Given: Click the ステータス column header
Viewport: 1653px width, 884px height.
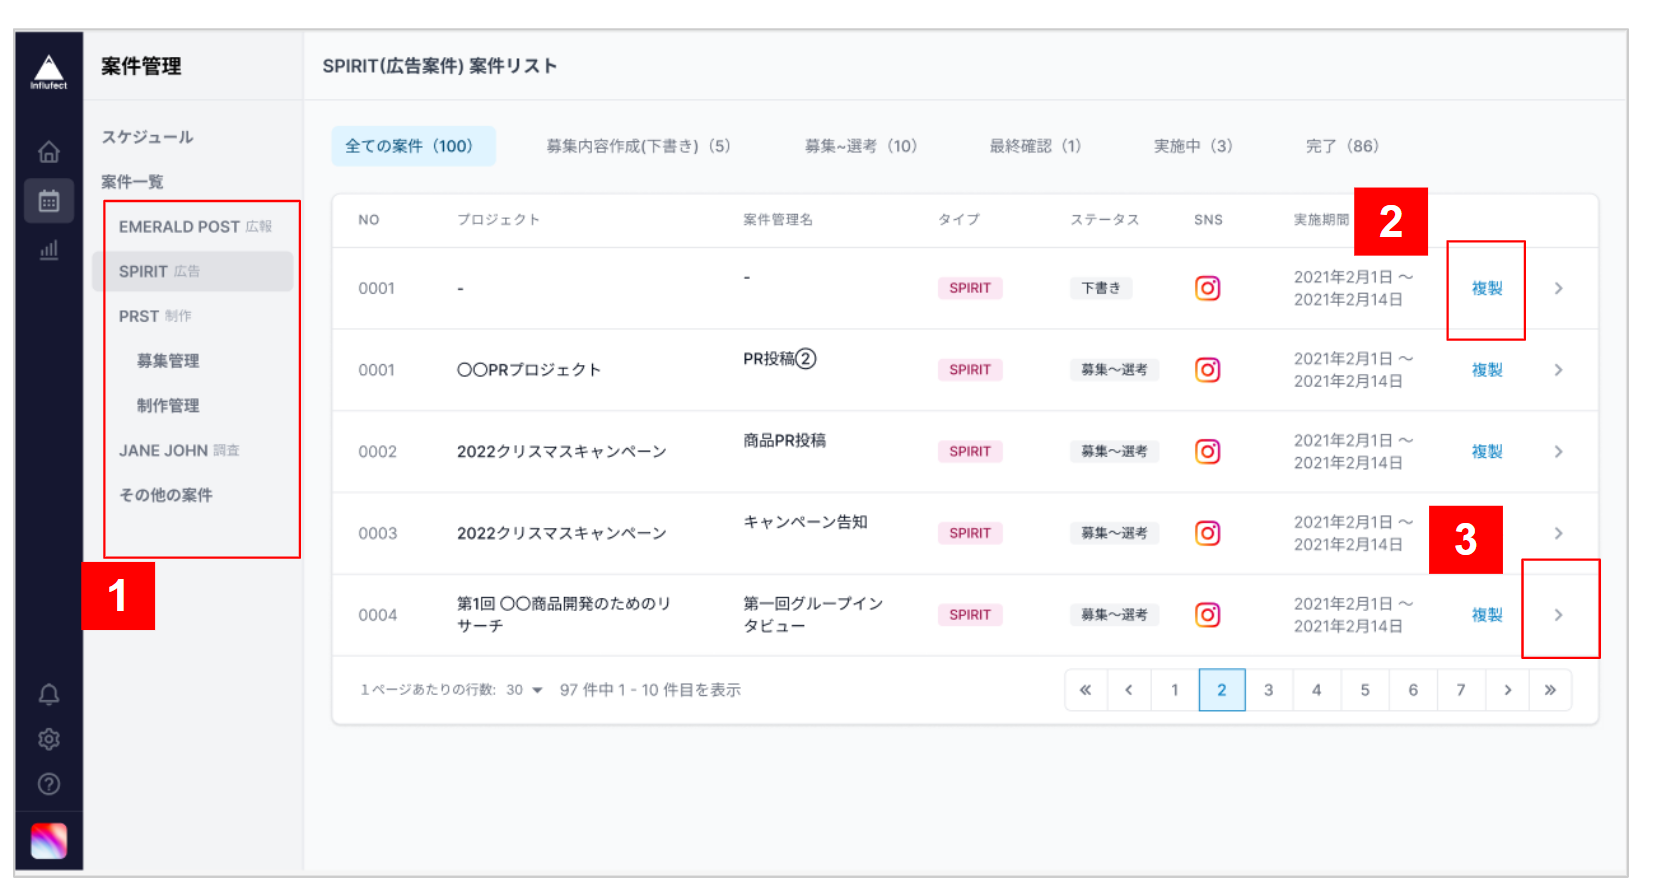Looking at the screenshot, I should (x=1105, y=220).
